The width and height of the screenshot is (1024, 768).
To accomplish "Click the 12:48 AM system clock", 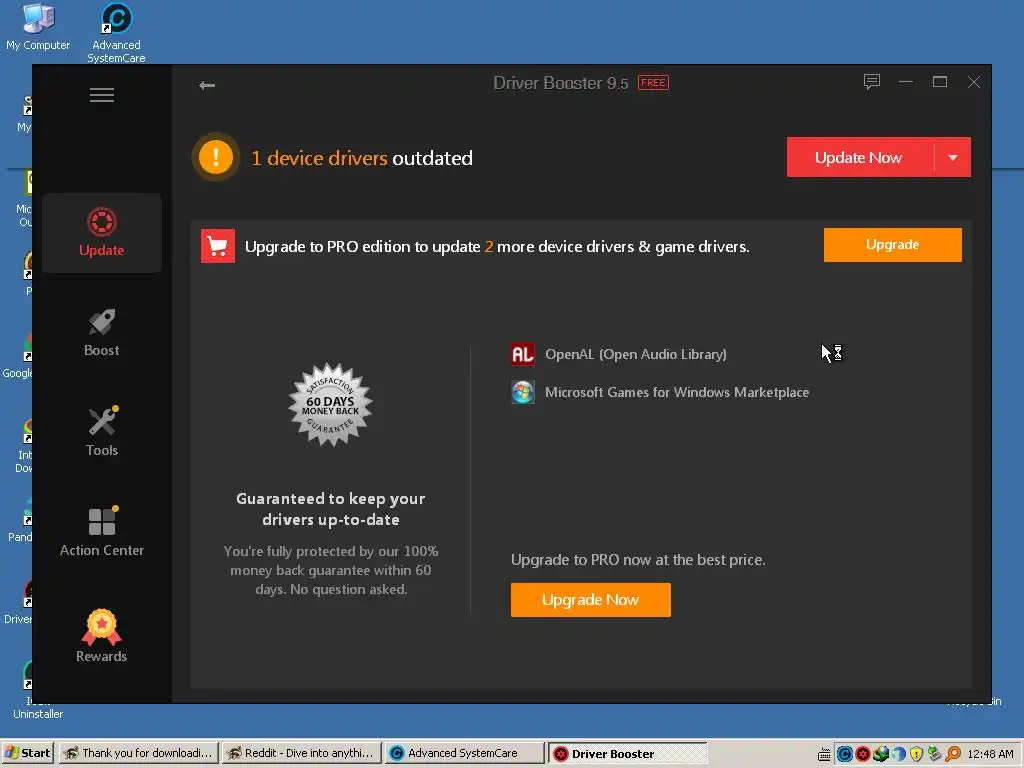I will 990,754.
